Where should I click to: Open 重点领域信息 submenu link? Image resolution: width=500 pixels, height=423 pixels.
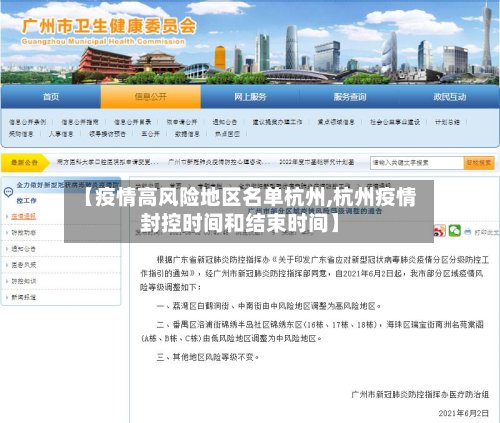coord(336,122)
